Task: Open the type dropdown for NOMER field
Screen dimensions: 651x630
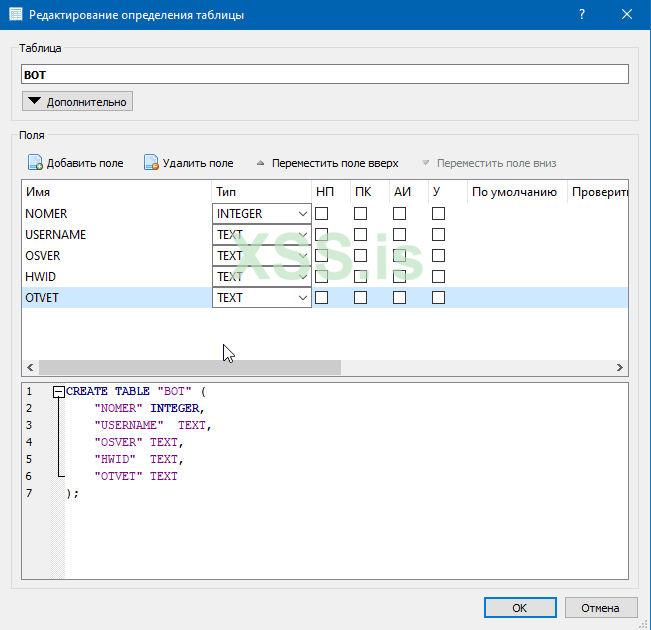Action: point(302,214)
